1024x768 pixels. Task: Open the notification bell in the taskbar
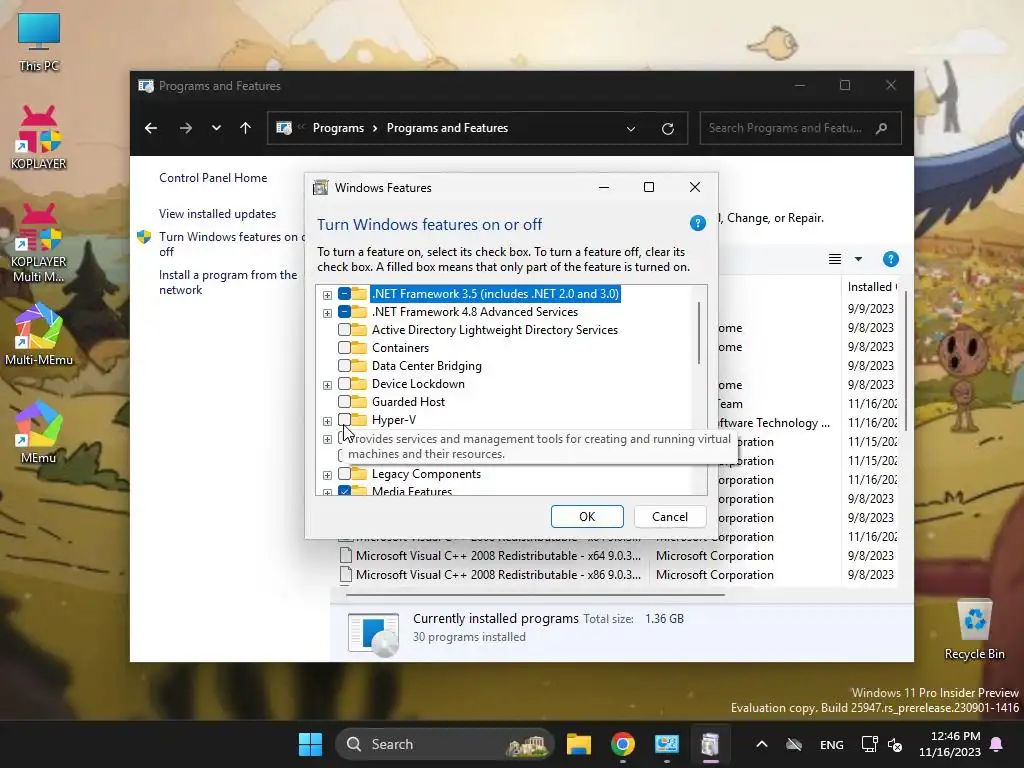click(x=997, y=744)
